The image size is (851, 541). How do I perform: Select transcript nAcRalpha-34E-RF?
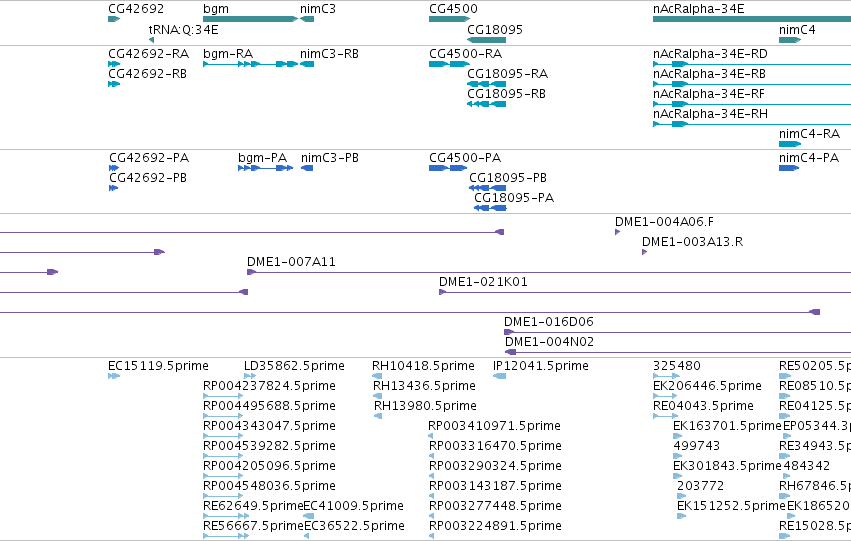click(708, 94)
